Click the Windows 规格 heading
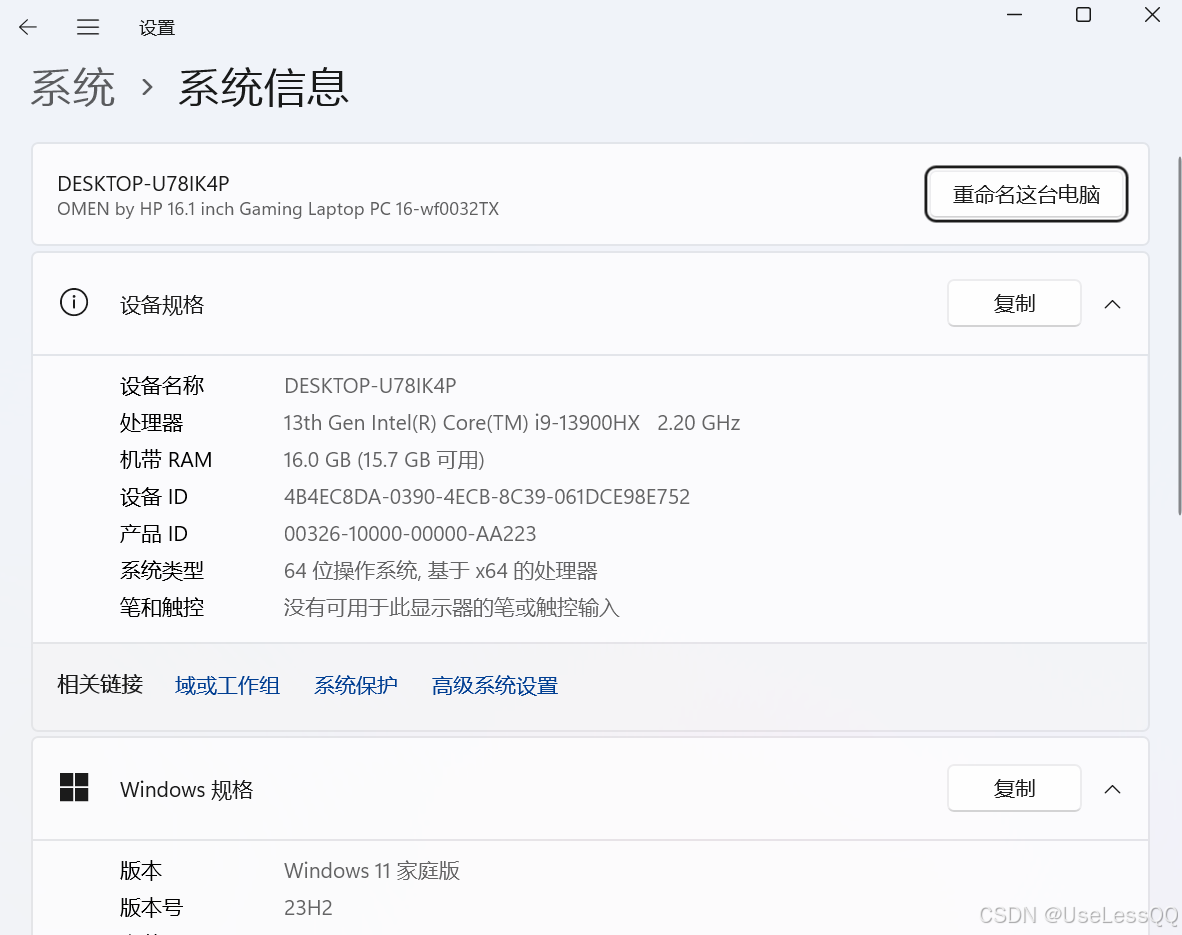Screen dimensions: 1182x935 (186, 789)
